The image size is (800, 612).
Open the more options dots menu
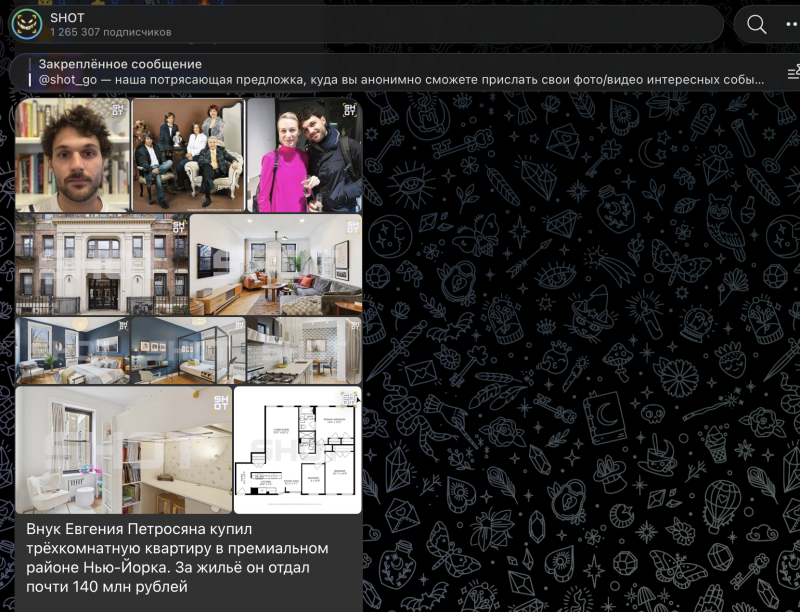pos(792,24)
